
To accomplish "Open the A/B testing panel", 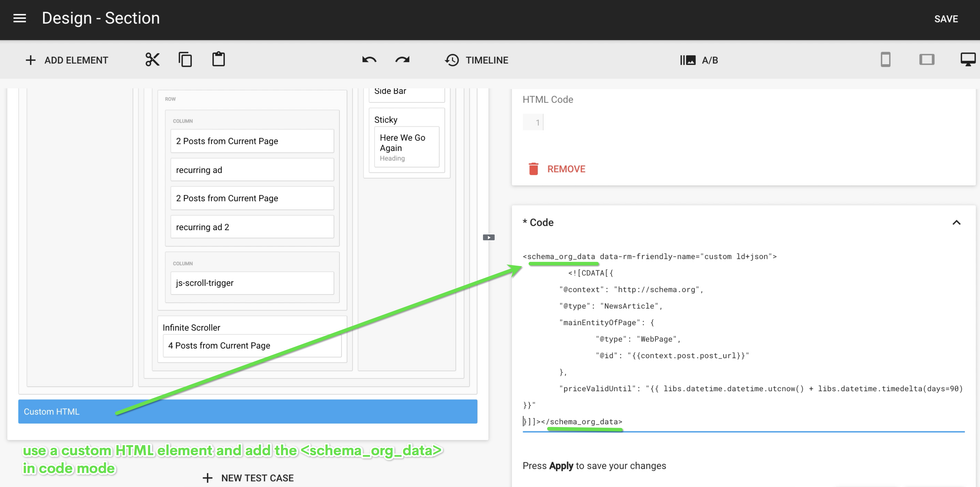I will tap(699, 60).
